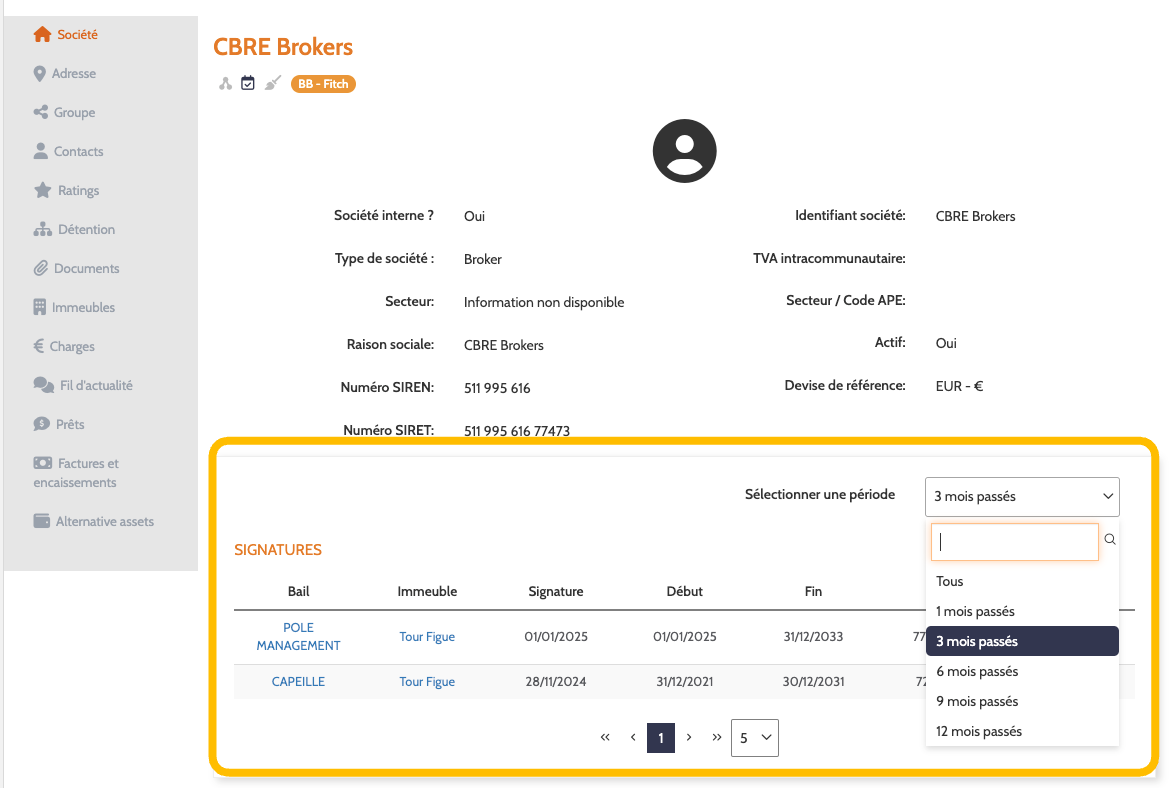Focus the period dropdown search field
Viewport: 1170px width, 788px height.
coord(1014,542)
